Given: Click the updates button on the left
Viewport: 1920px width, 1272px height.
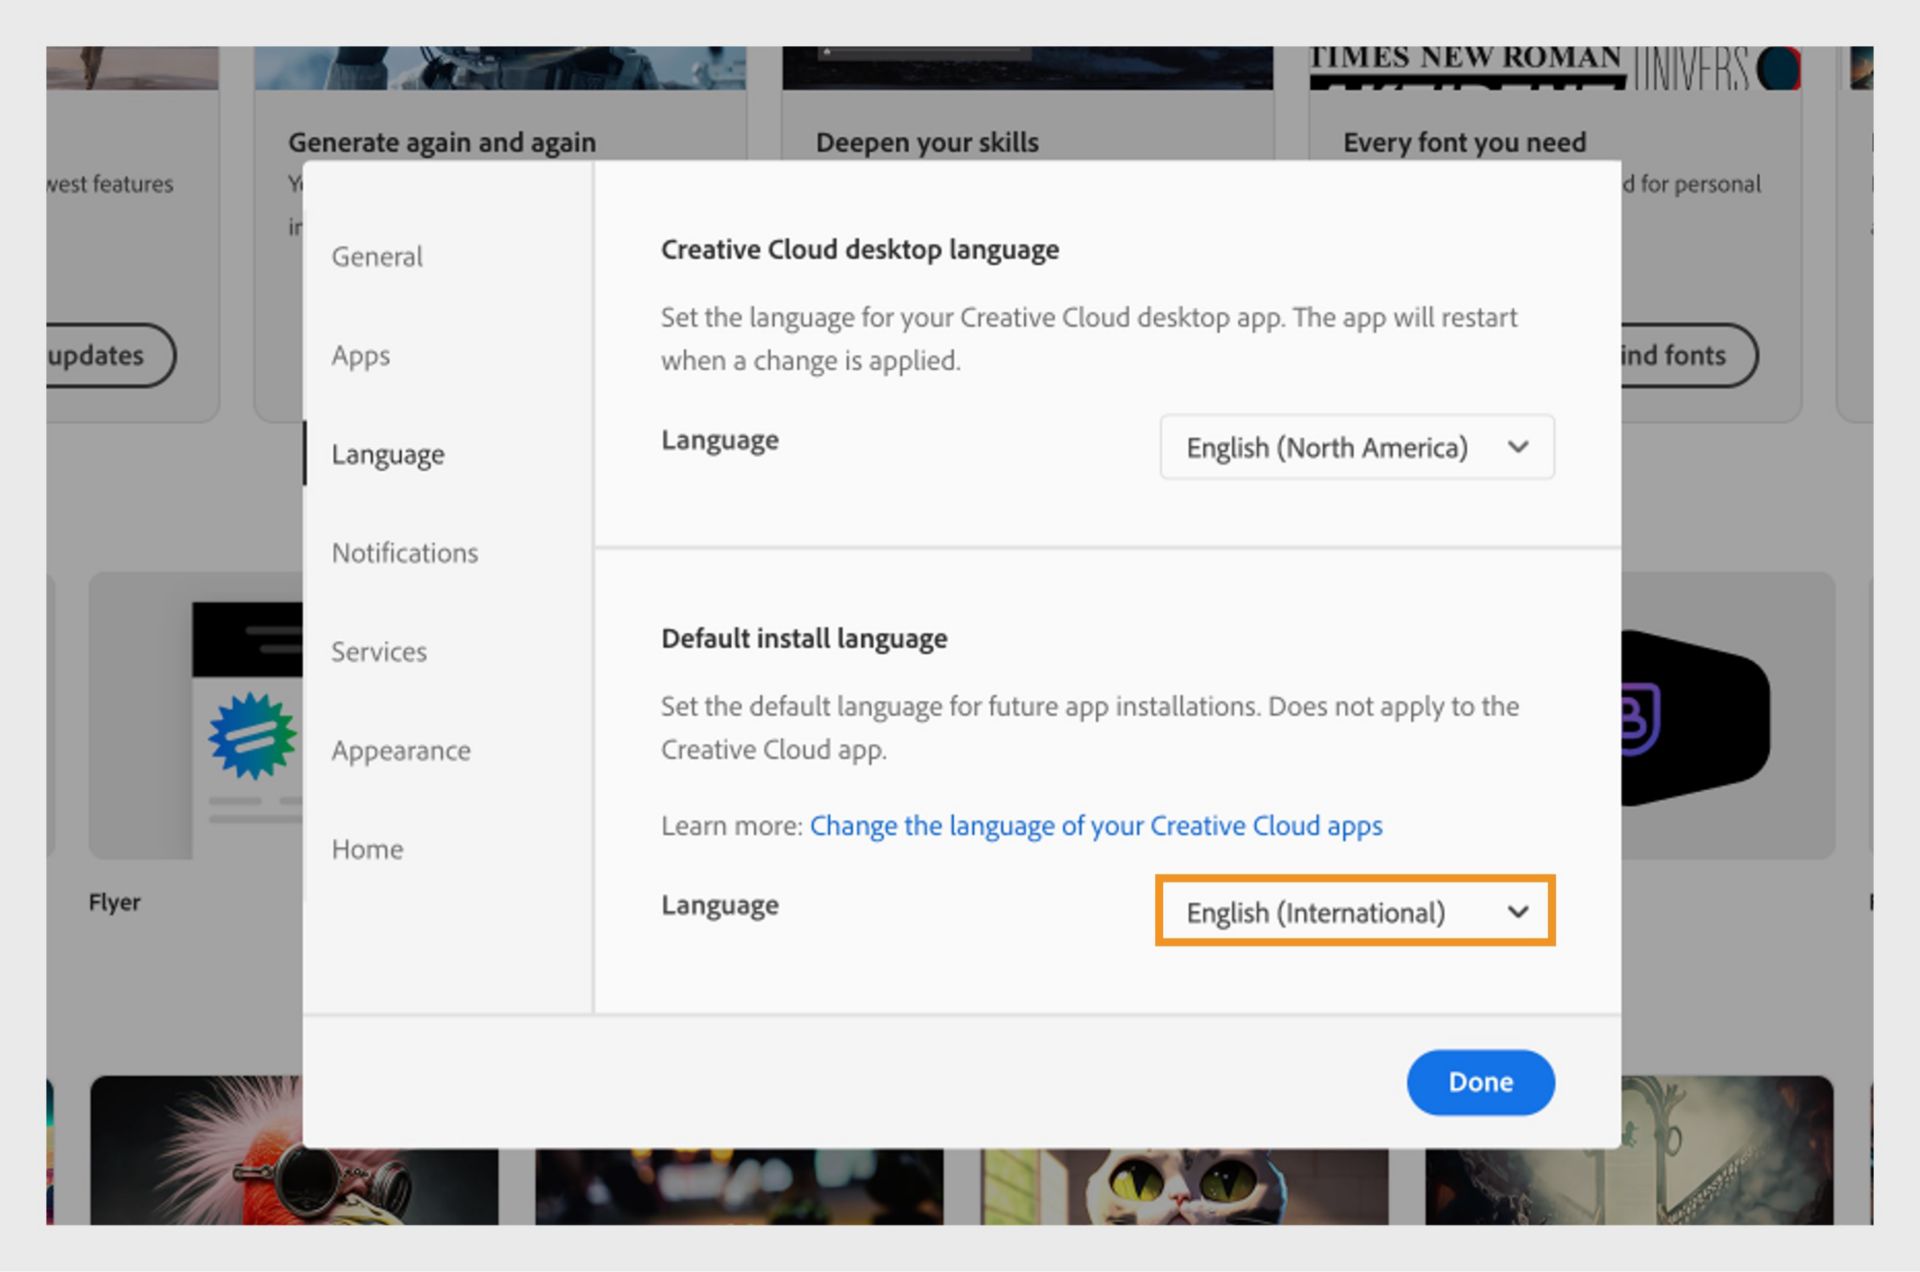Looking at the screenshot, I should click(96, 355).
